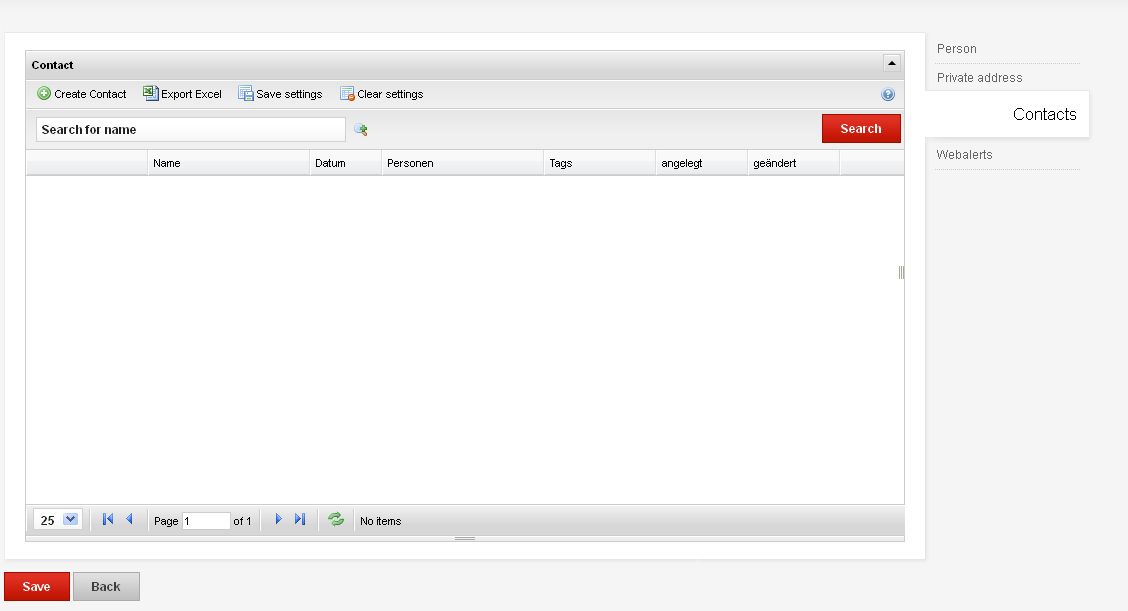Open the Private address tab
This screenshot has width=1128, height=611.
point(979,78)
